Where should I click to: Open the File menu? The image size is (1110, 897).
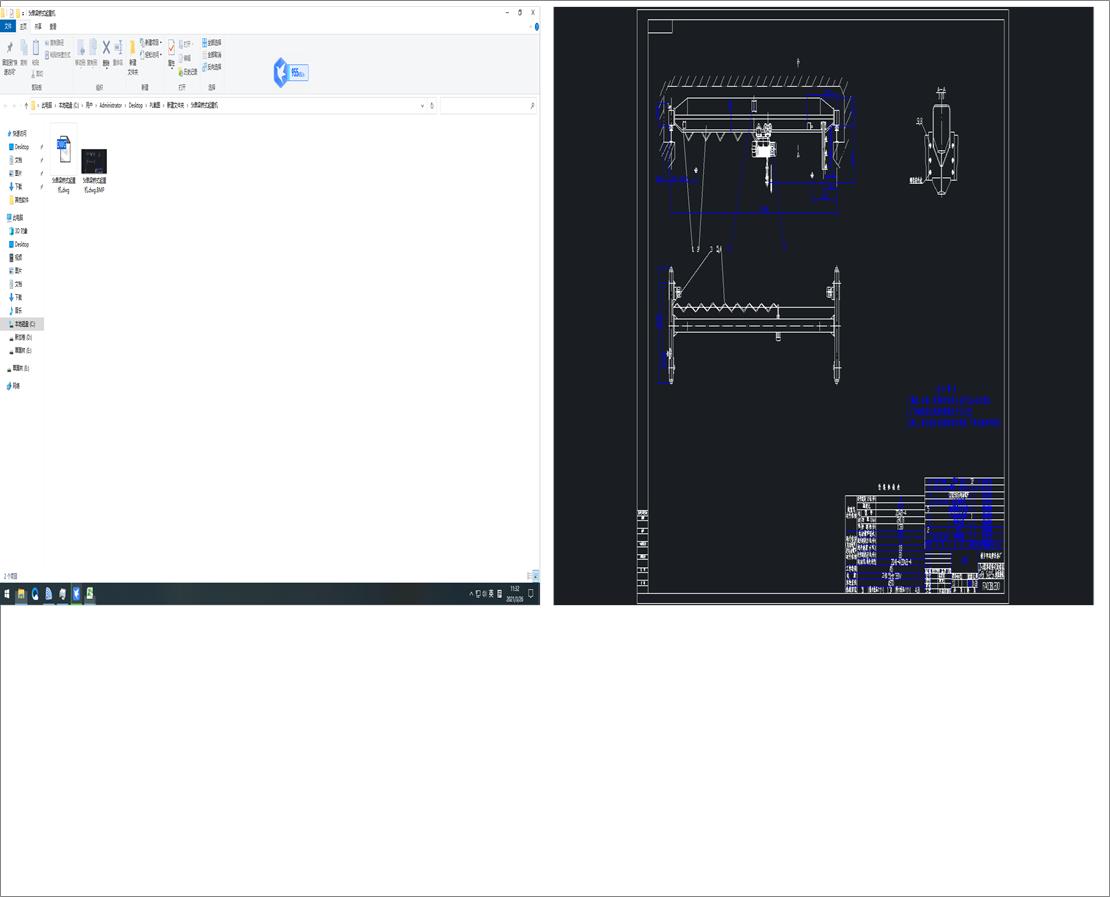click(x=9, y=26)
